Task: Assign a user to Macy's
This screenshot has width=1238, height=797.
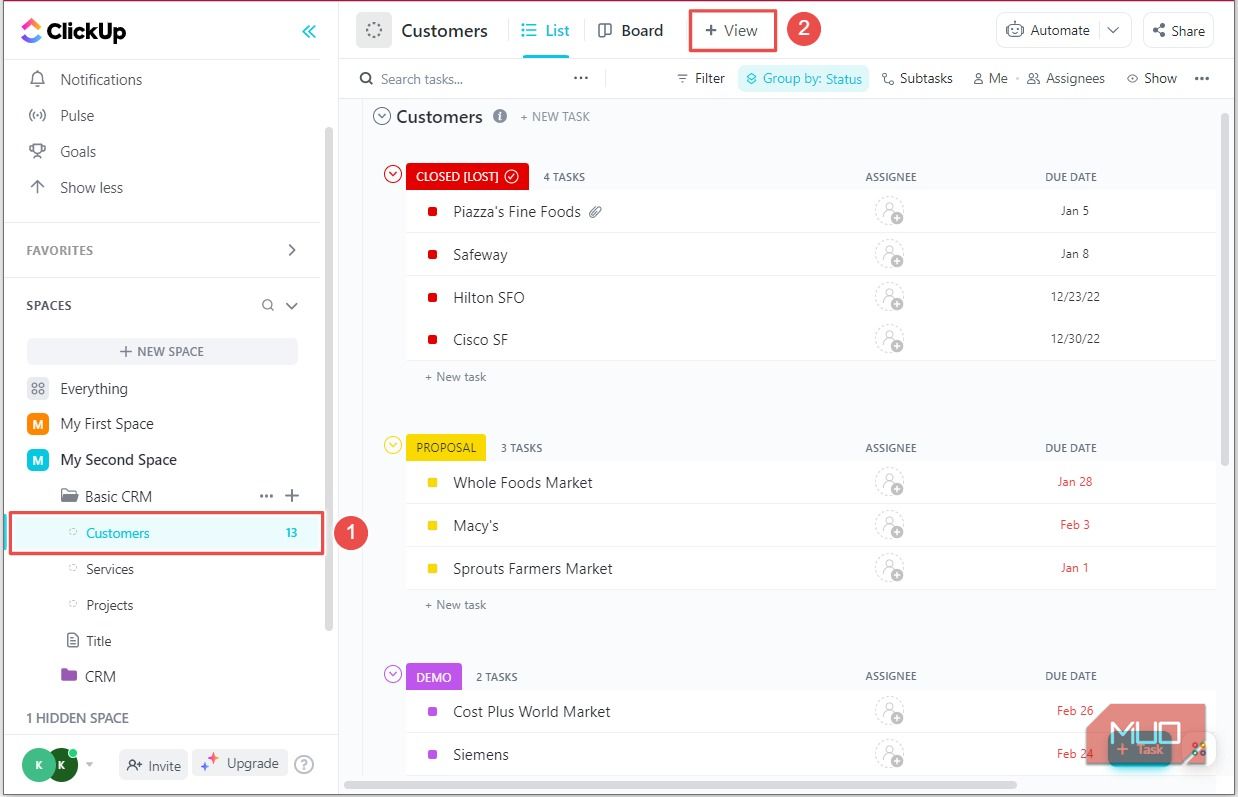Action: click(889, 525)
